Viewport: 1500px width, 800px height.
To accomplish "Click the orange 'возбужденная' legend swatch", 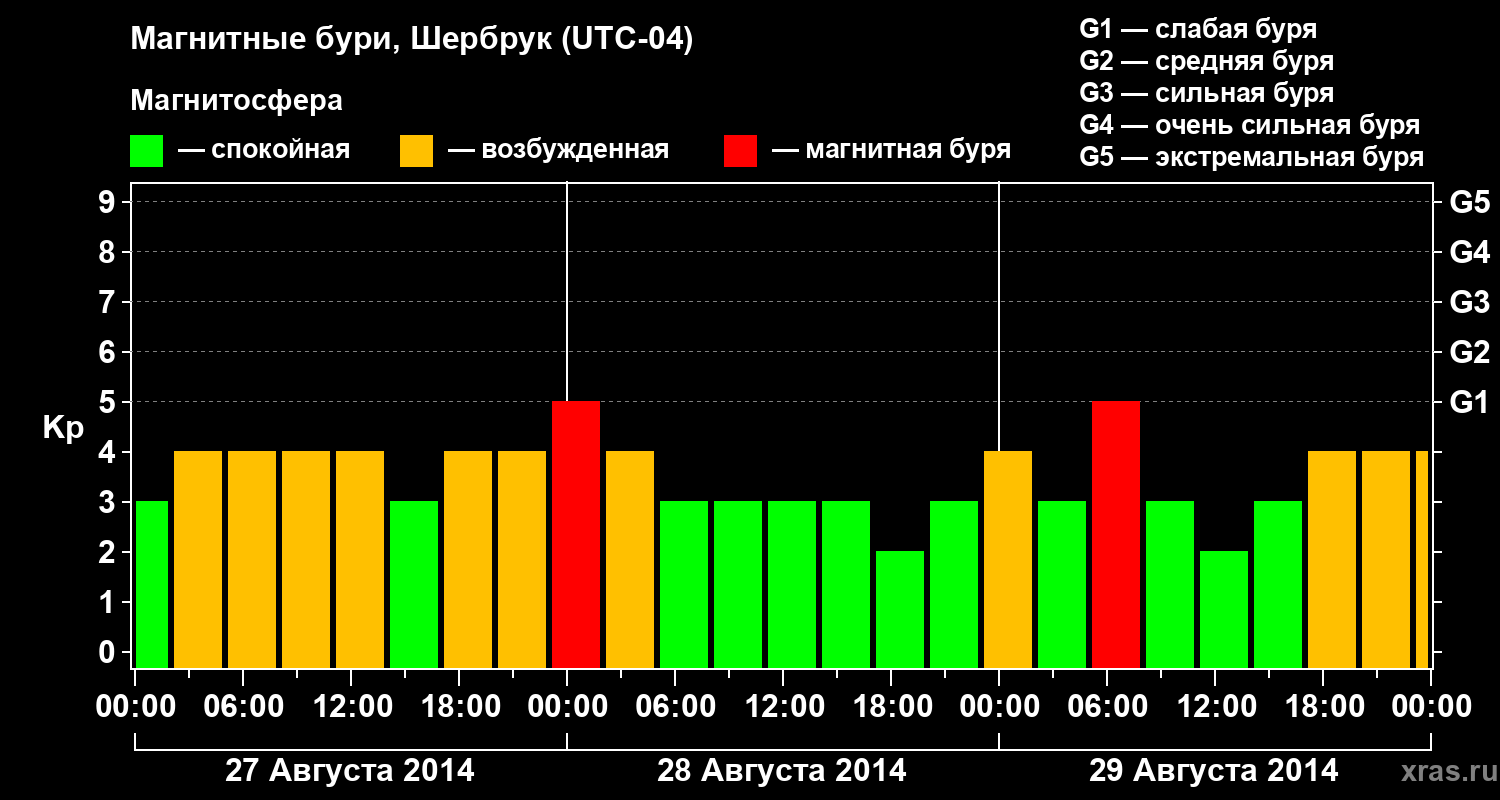I will point(416,151).
